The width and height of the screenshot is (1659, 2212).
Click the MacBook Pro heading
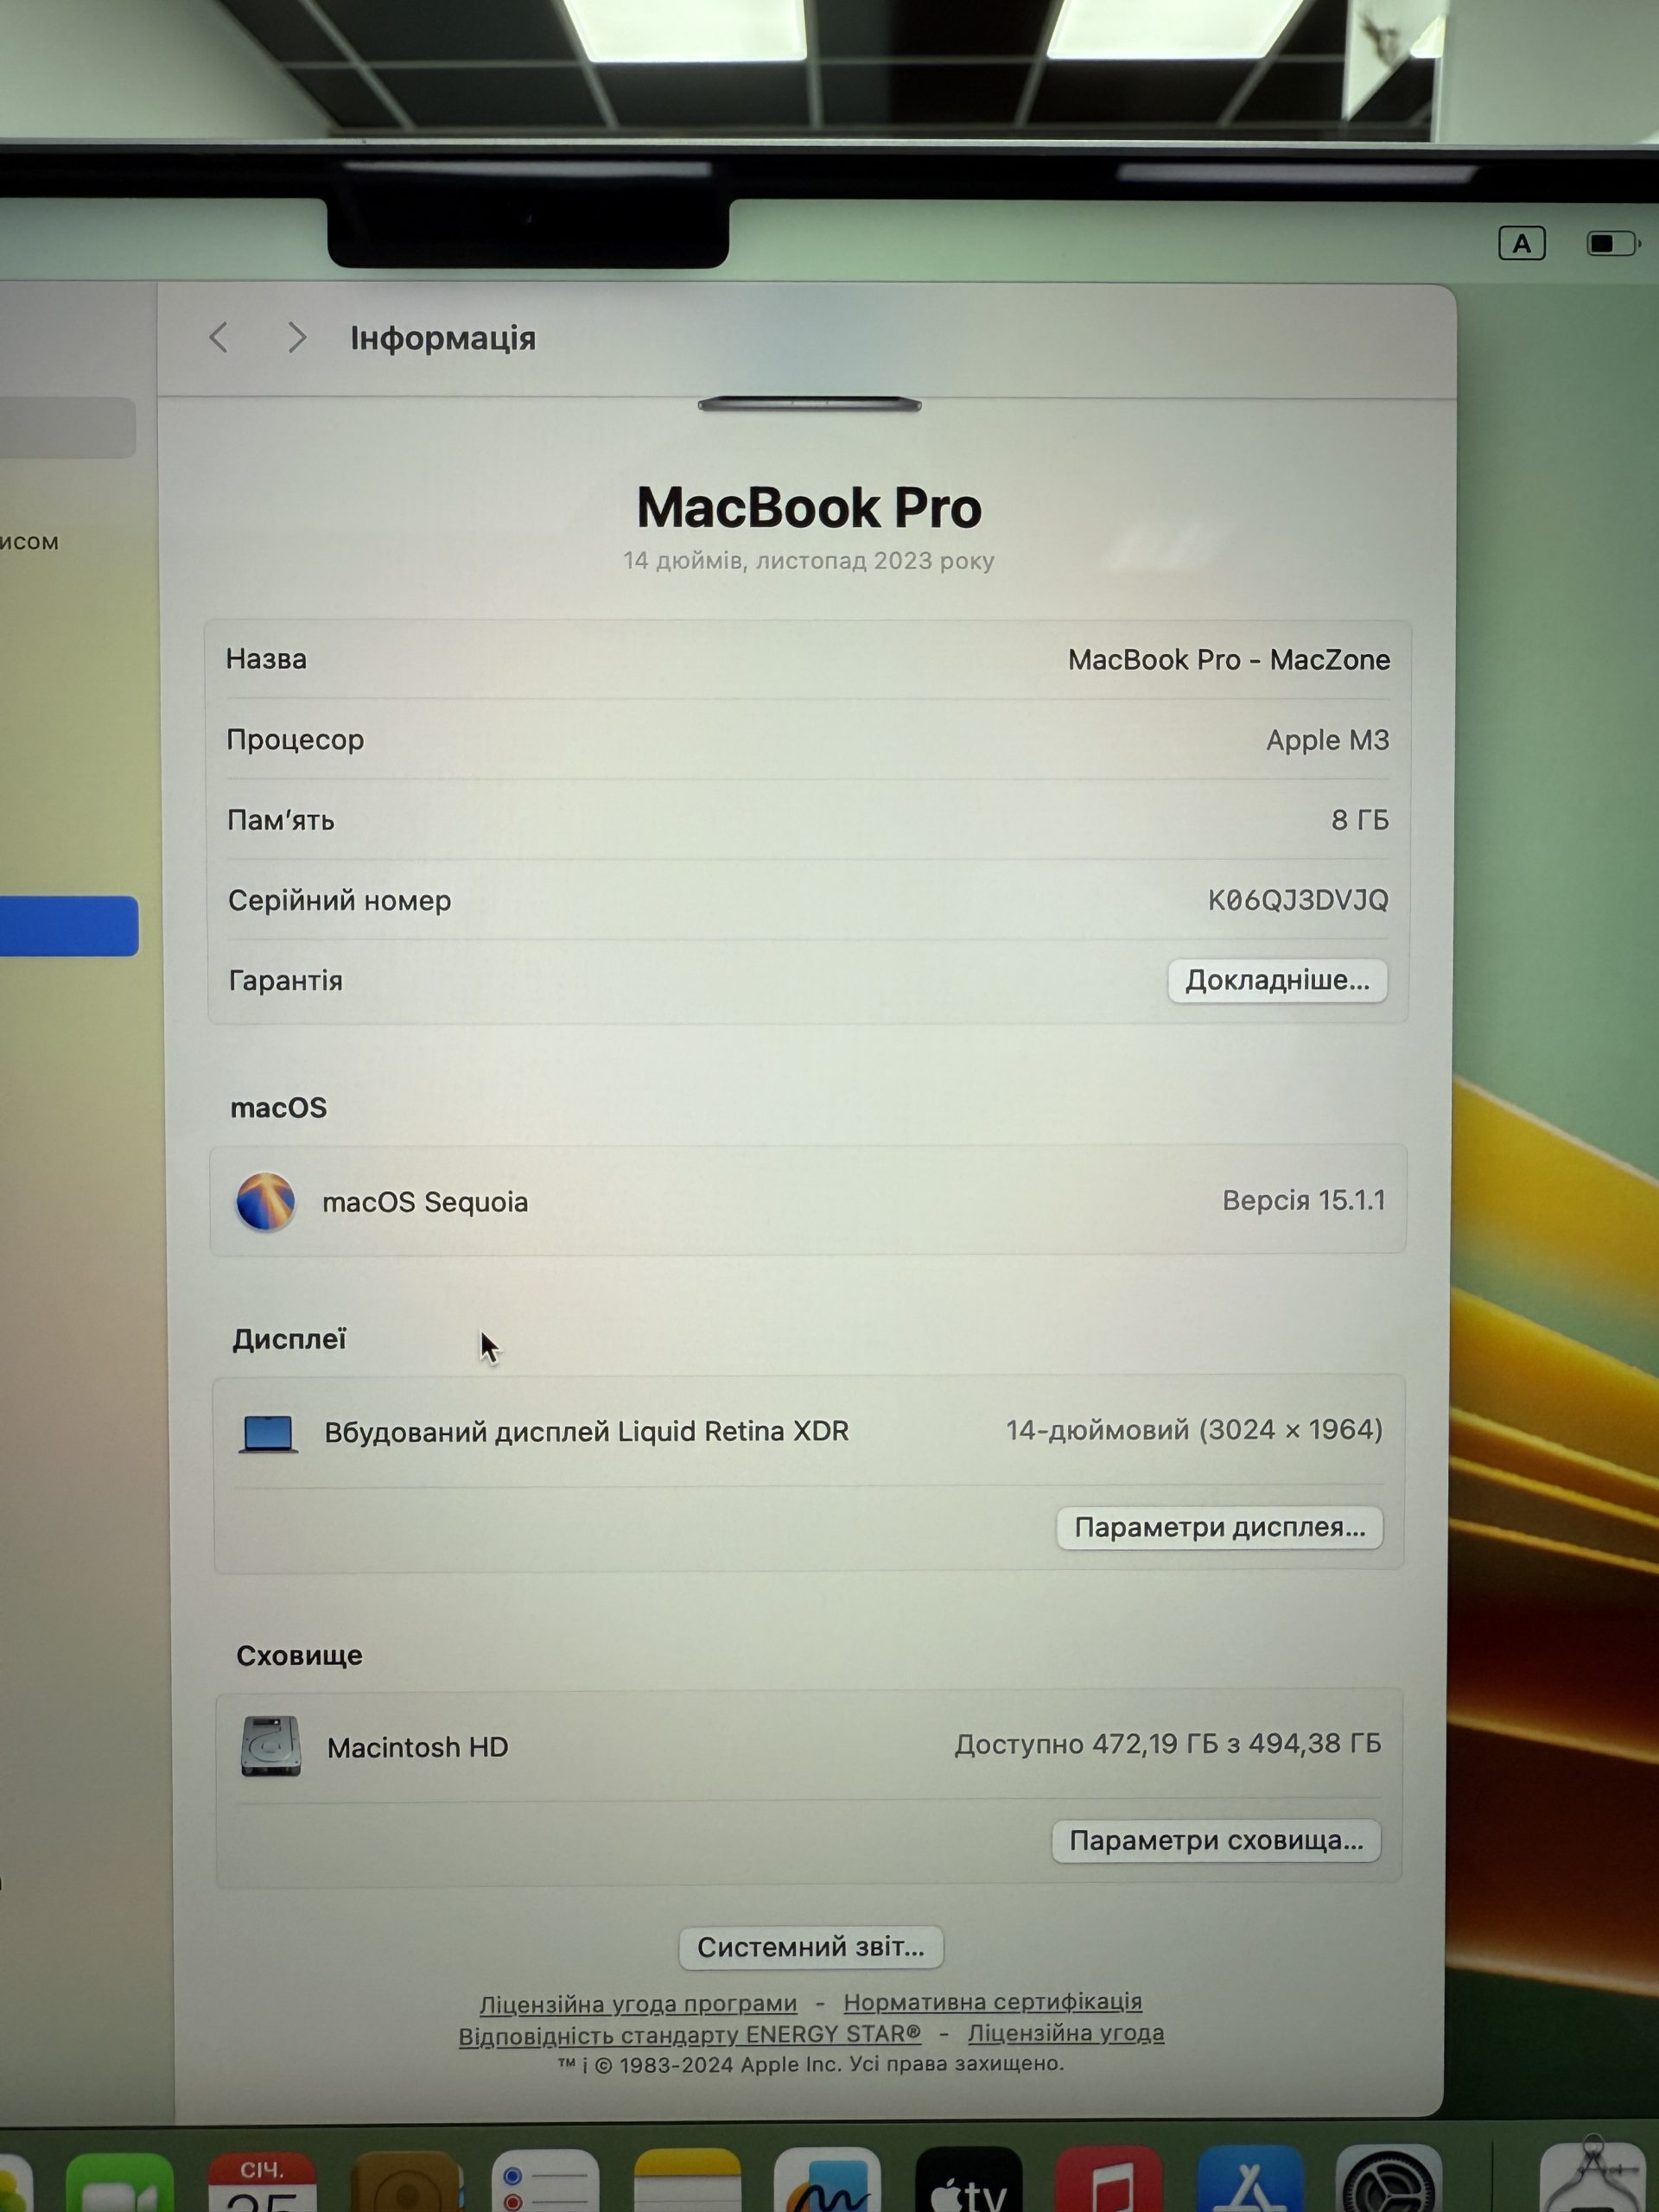pos(809,508)
